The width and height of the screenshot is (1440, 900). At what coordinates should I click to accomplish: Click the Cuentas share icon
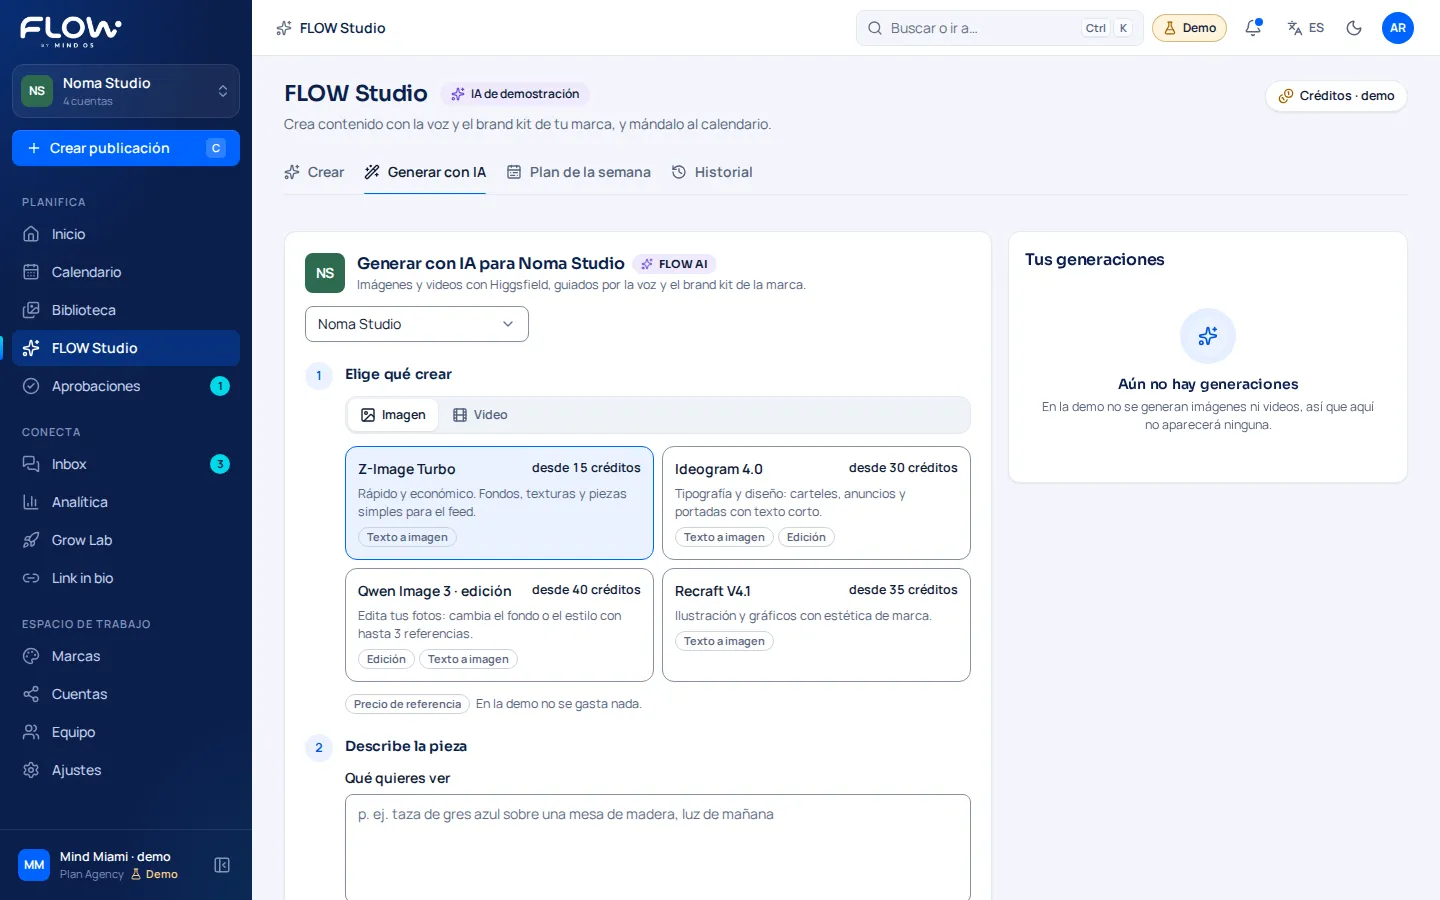point(31,694)
